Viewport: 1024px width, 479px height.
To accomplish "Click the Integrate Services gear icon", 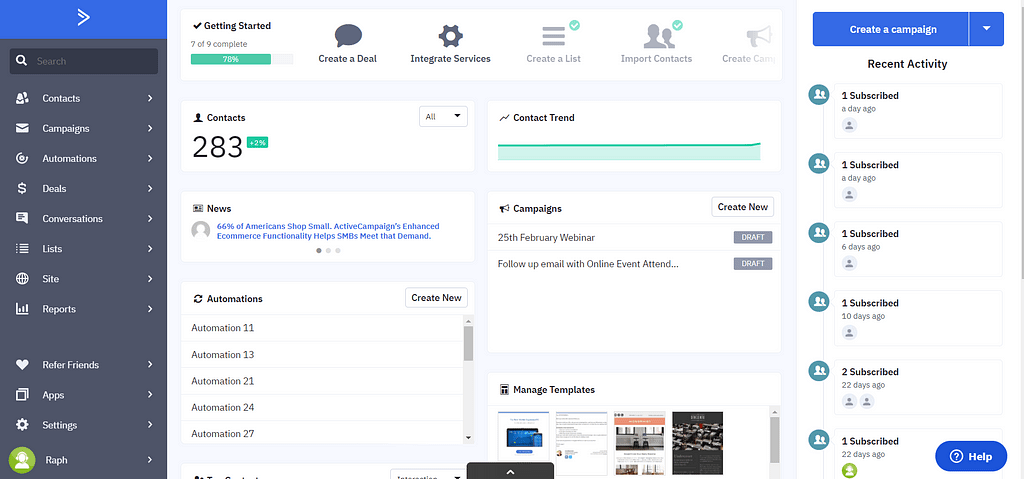I will (x=451, y=35).
